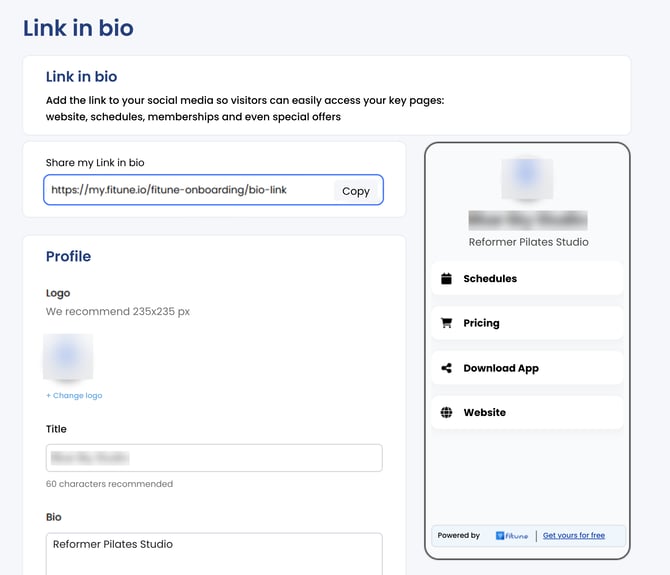The image size is (670, 575).
Task: Open the Pricing preview button
Action: coord(527,323)
